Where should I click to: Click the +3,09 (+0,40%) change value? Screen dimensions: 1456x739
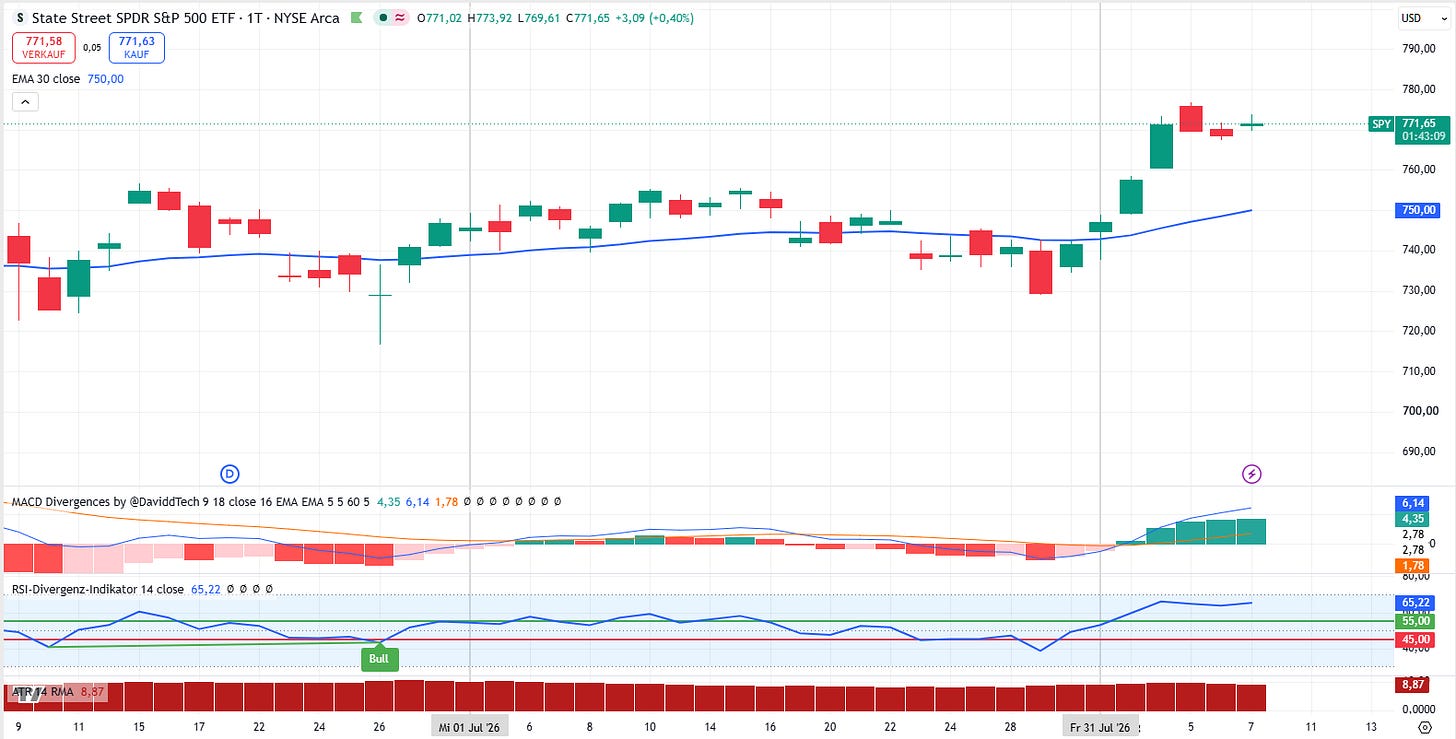pos(655,18)
